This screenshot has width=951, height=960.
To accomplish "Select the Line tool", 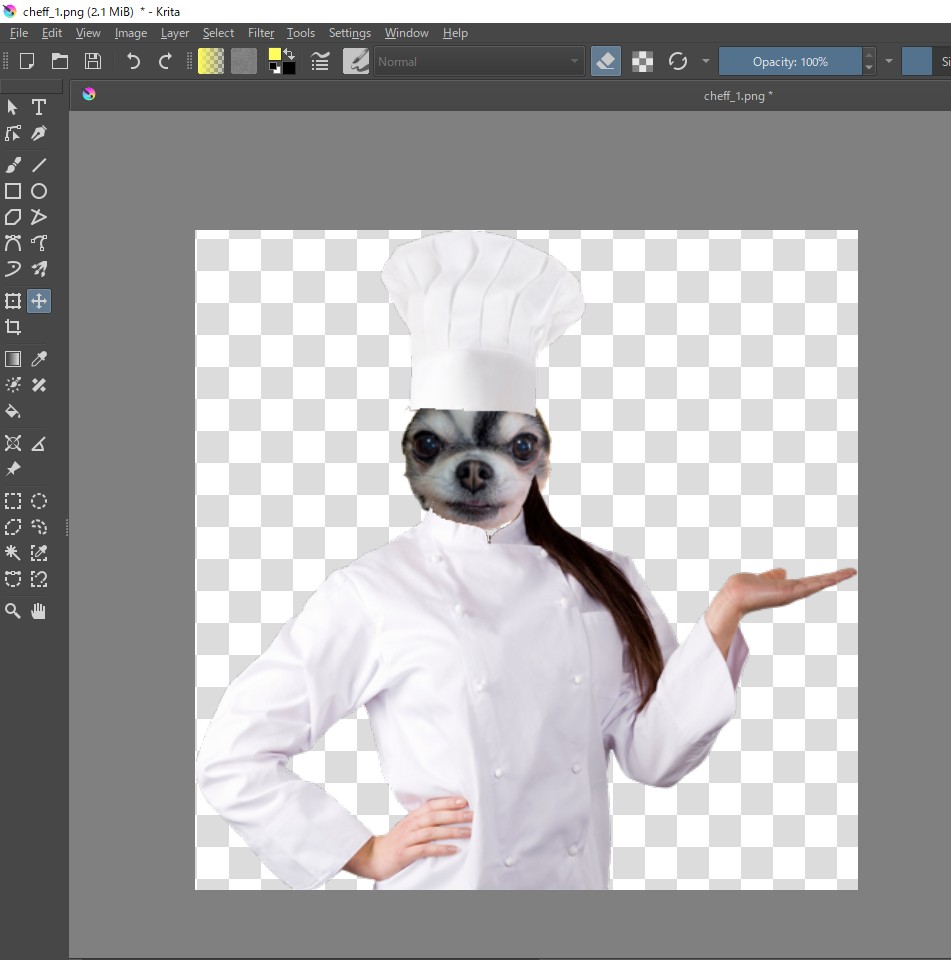I will (39, 165).
